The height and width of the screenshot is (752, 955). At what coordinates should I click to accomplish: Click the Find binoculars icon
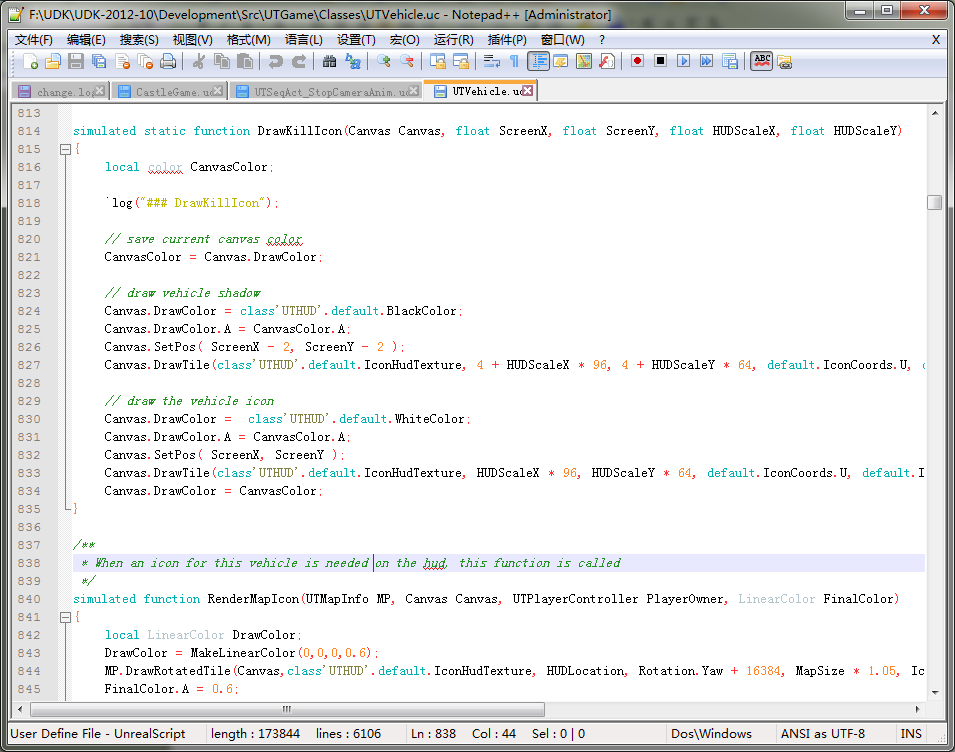tap(330, 61)
